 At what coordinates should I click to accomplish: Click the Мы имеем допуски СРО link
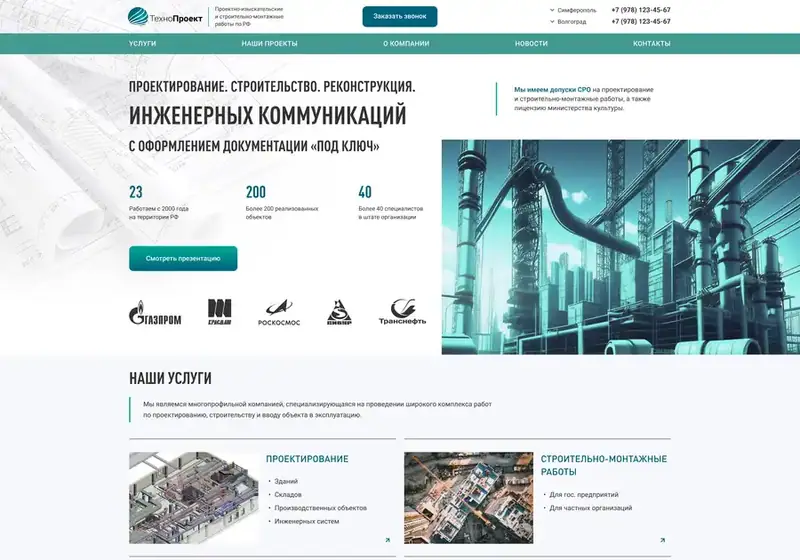pos(552,90)
